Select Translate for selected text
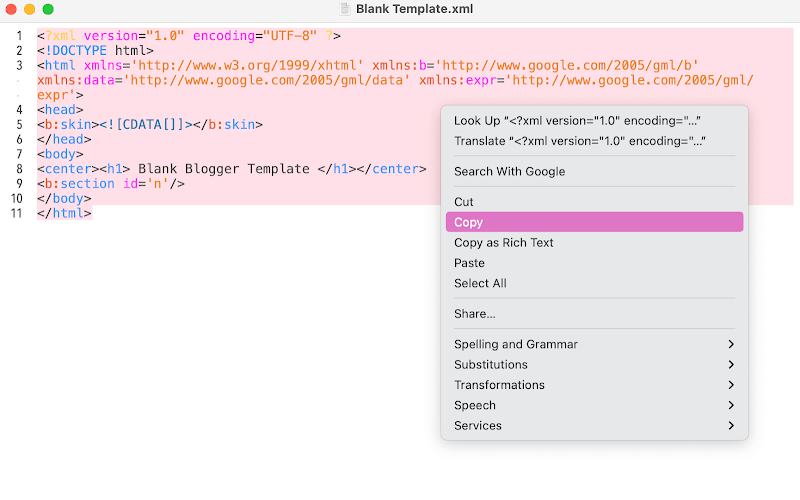 click(x=594, y=141)
